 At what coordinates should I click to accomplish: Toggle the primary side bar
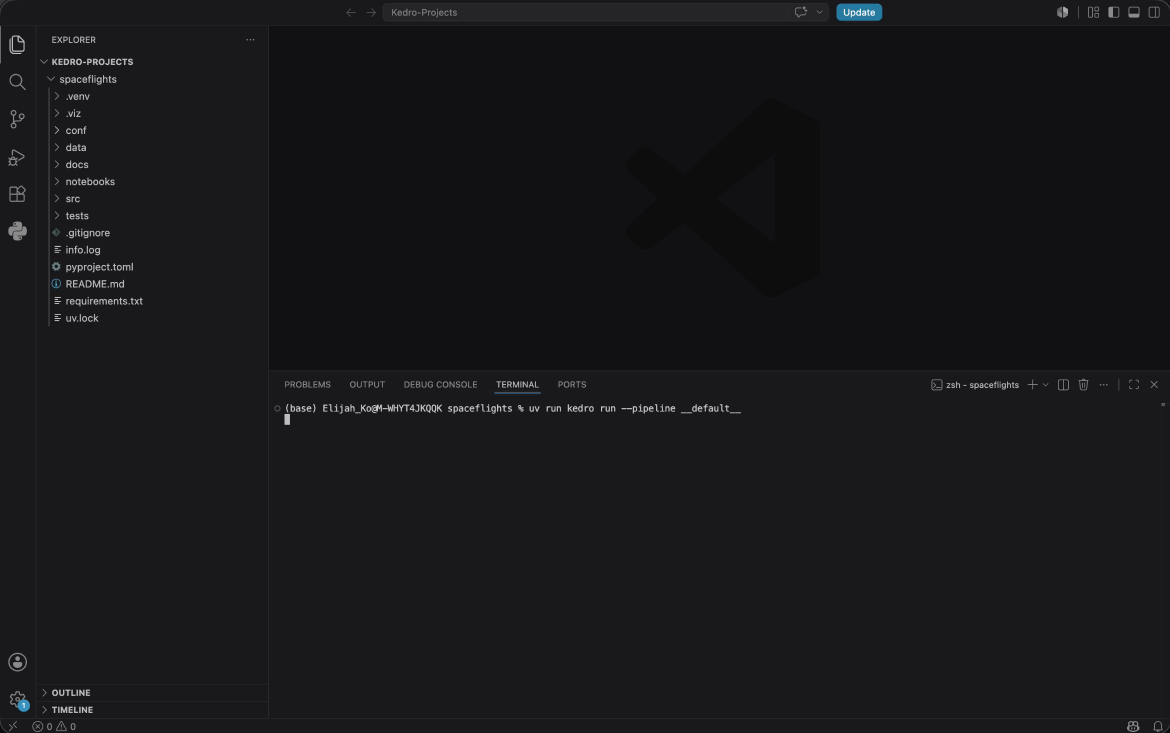(x=1113, y=12)
